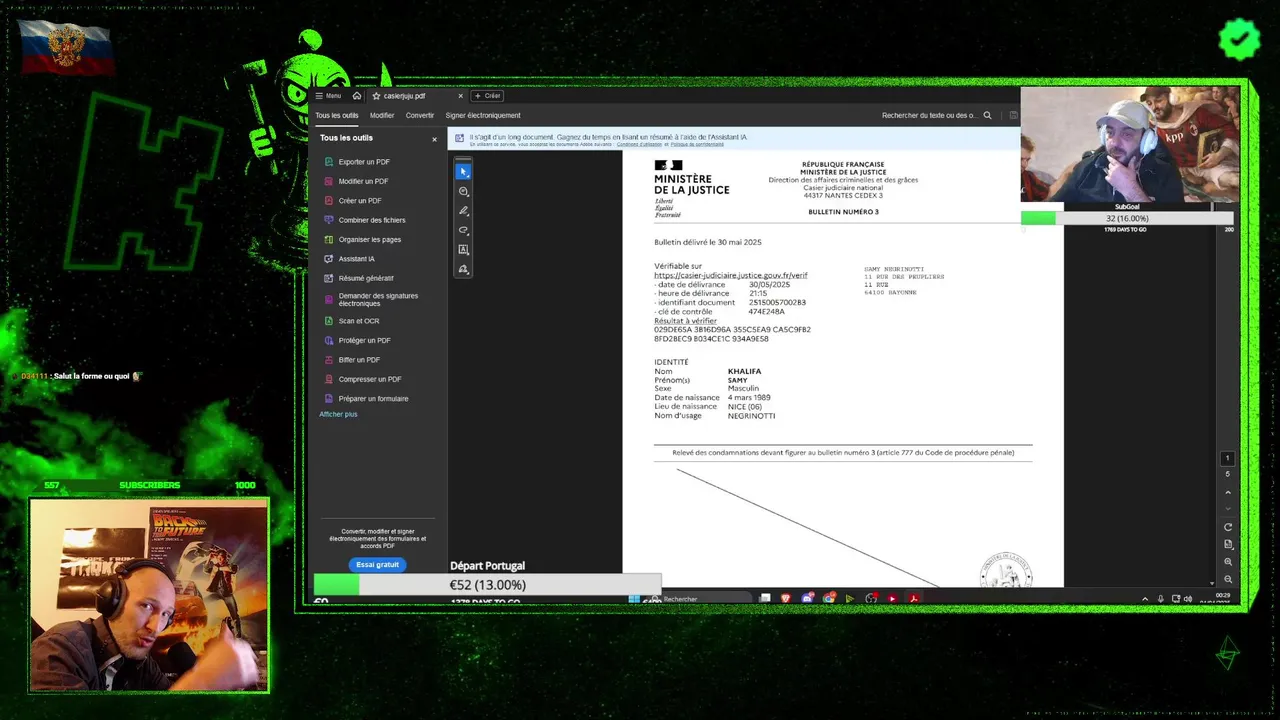Select the arrow selection tool

coord(463,172)
